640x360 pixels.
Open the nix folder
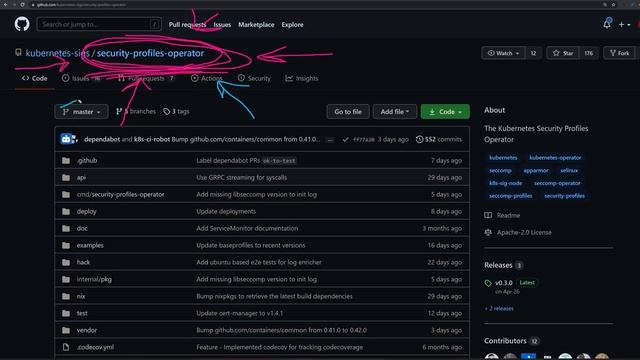pyautogui.click(x=81, y=296)
